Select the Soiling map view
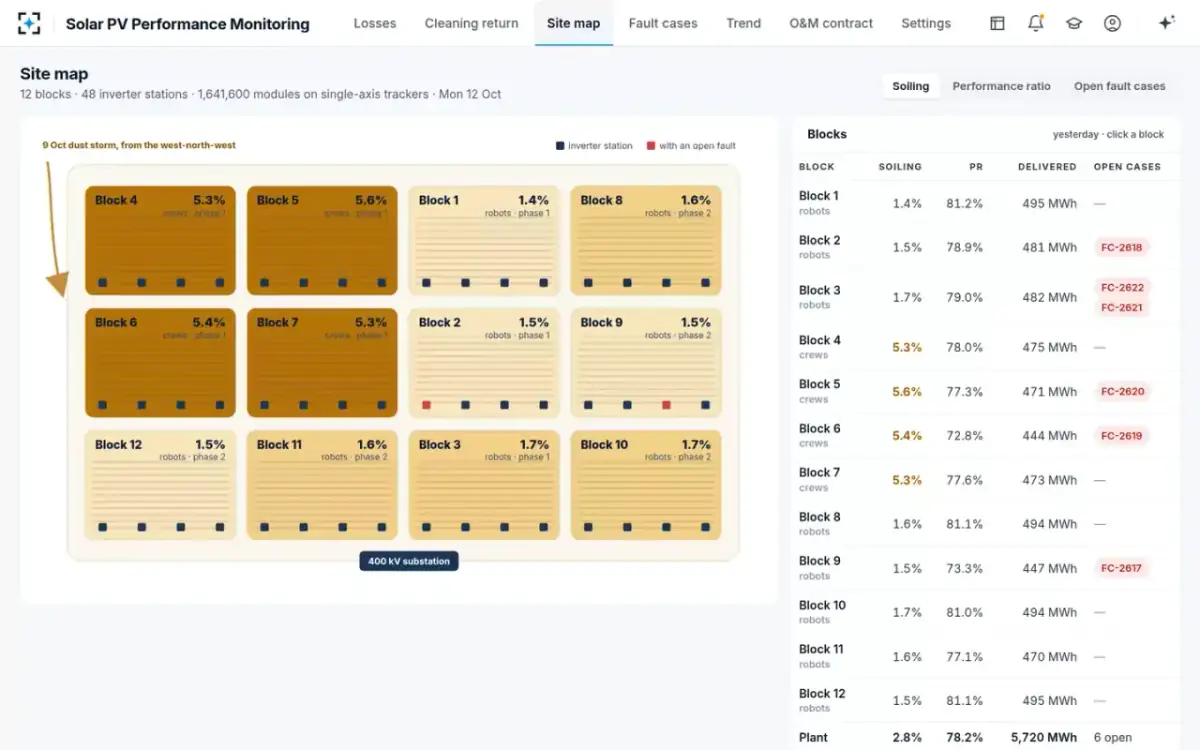This screenshot has height=750, width=1200. point(911,86)
